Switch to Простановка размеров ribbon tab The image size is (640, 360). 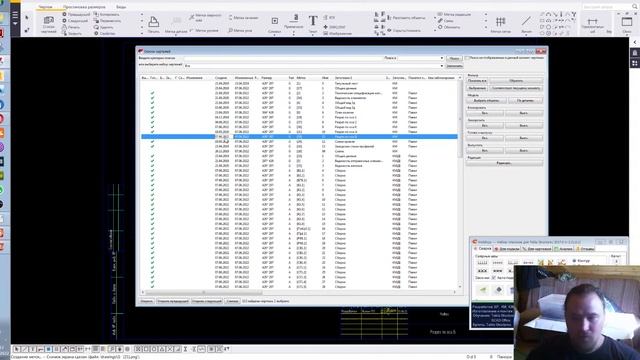coord(84,7)
